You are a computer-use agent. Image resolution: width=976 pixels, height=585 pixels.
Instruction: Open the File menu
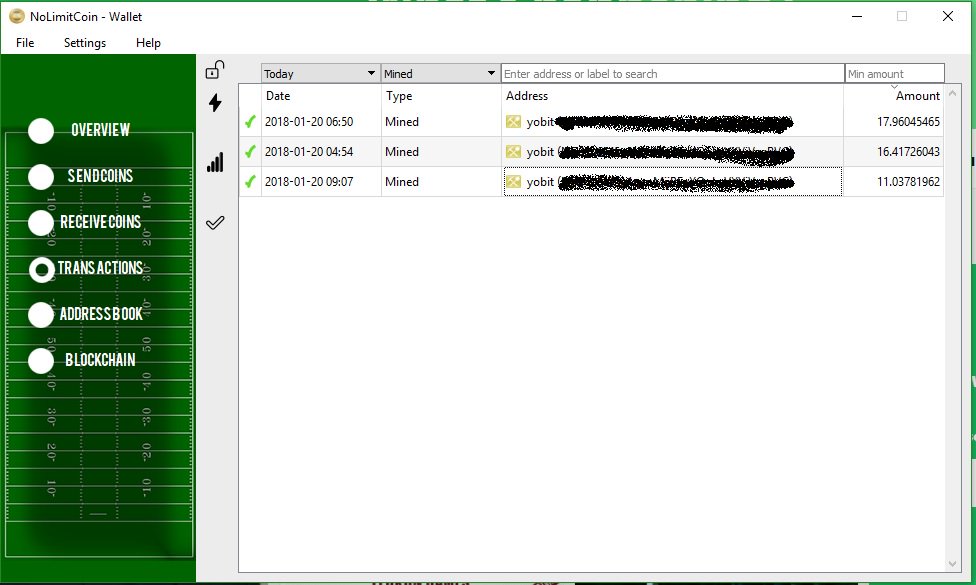(x=25, y=43)
